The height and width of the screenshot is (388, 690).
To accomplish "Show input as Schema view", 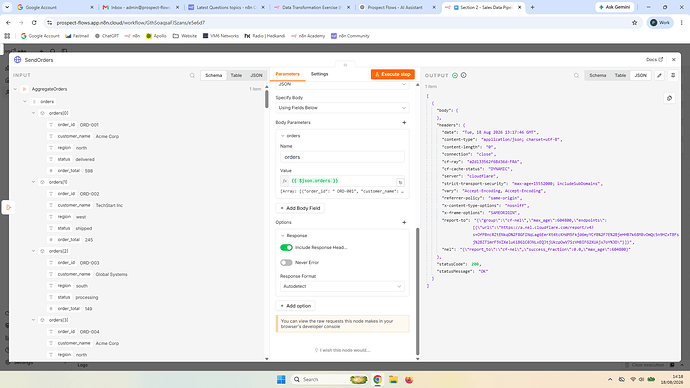I will click(x=213, y=75).
